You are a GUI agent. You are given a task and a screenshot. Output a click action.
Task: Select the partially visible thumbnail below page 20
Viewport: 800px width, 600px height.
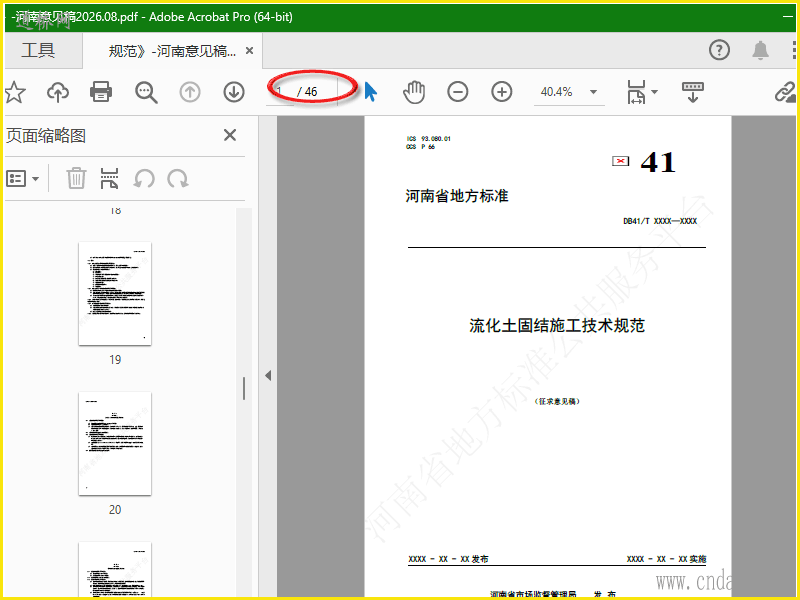click(x=115, y=569)
